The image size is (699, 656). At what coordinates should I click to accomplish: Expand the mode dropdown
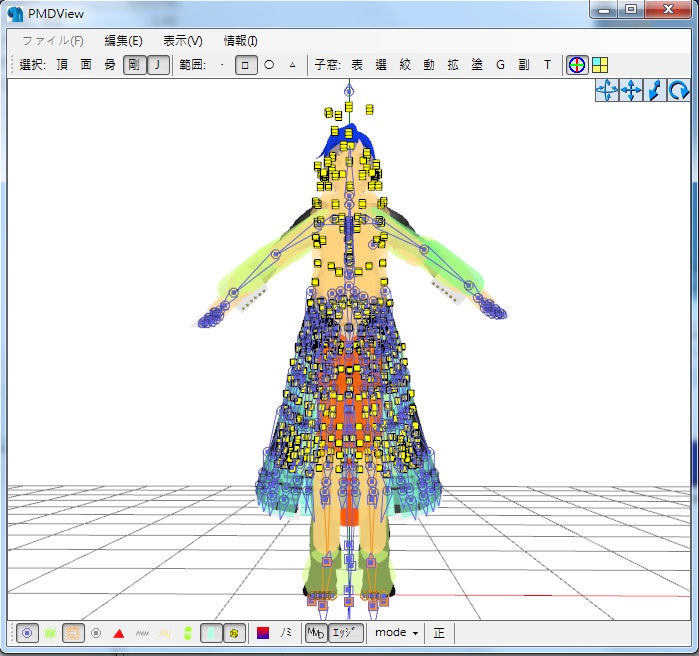tap(396, 633)
